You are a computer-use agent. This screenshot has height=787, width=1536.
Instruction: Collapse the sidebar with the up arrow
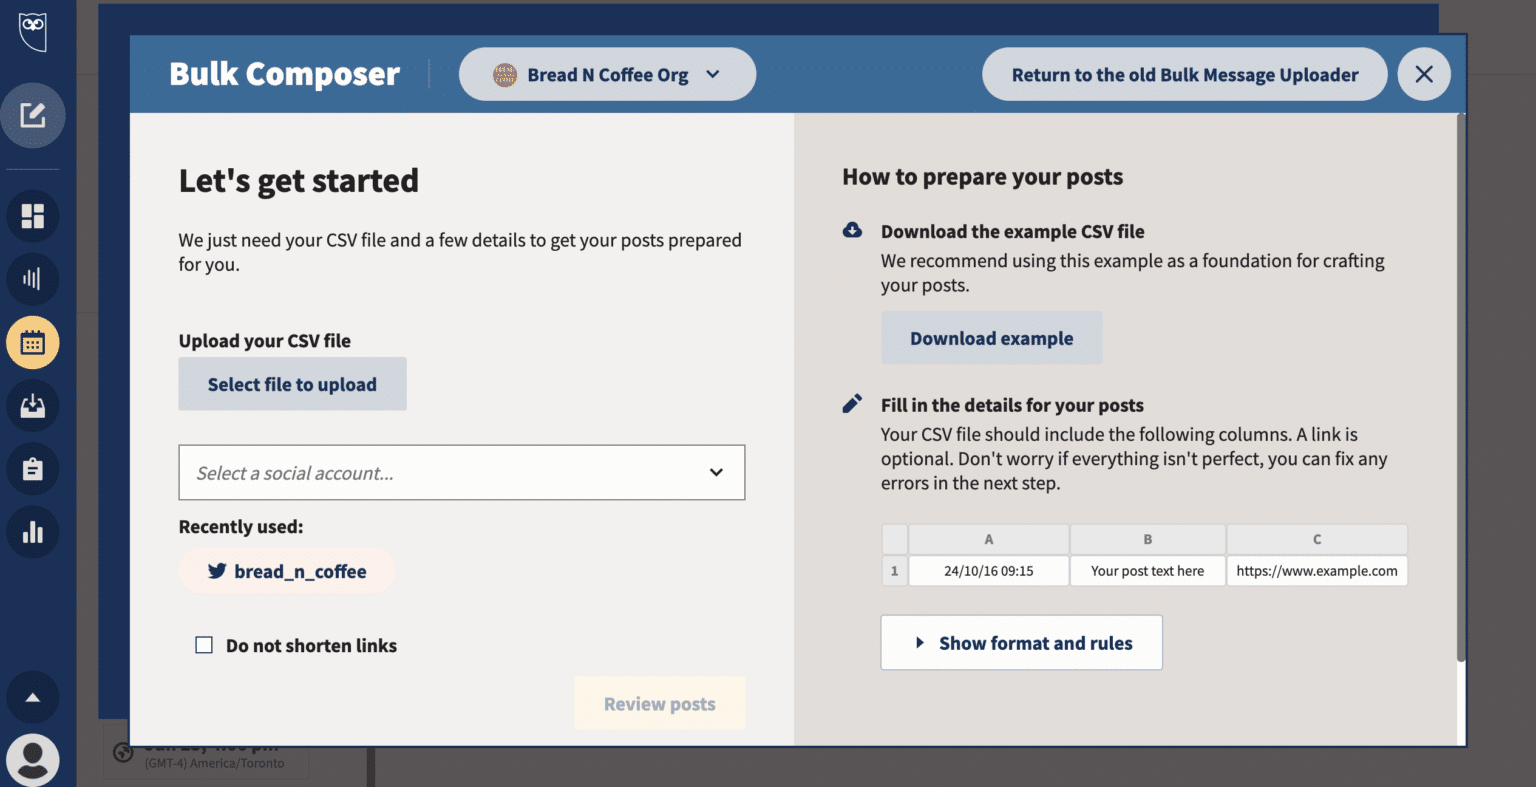[x=33, y=697]
